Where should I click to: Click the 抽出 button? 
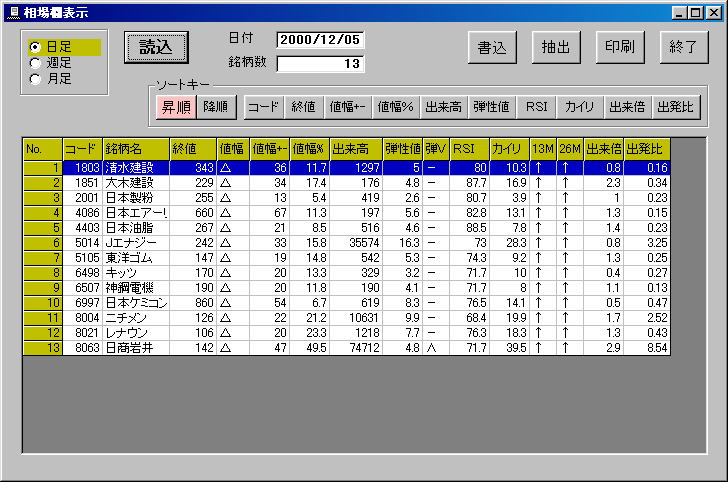[556, 47]
